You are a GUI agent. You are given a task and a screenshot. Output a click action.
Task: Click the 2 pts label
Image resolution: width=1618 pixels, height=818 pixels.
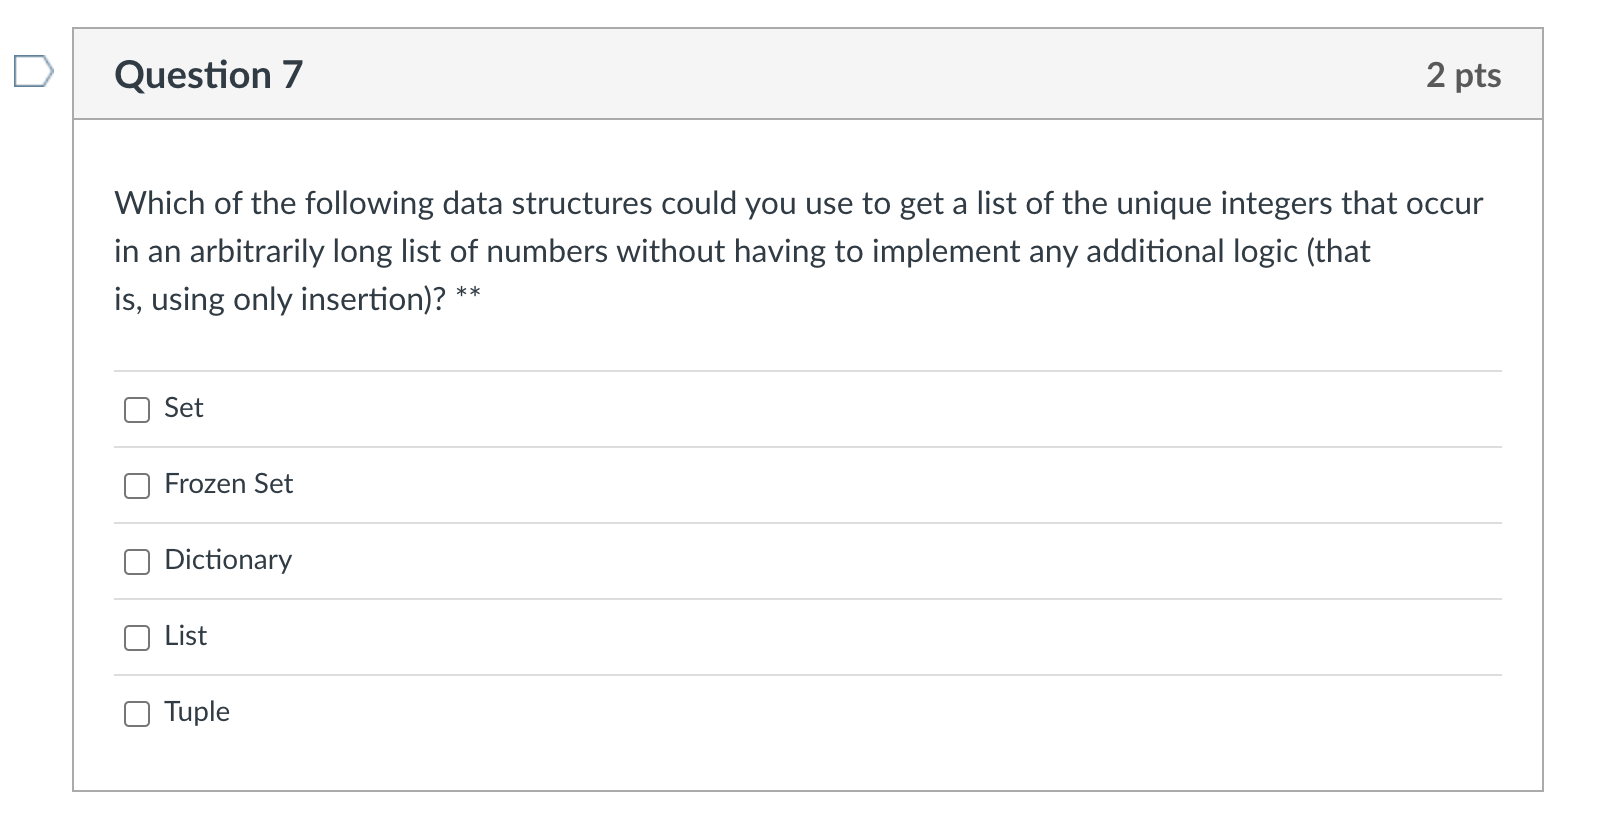1464,74
